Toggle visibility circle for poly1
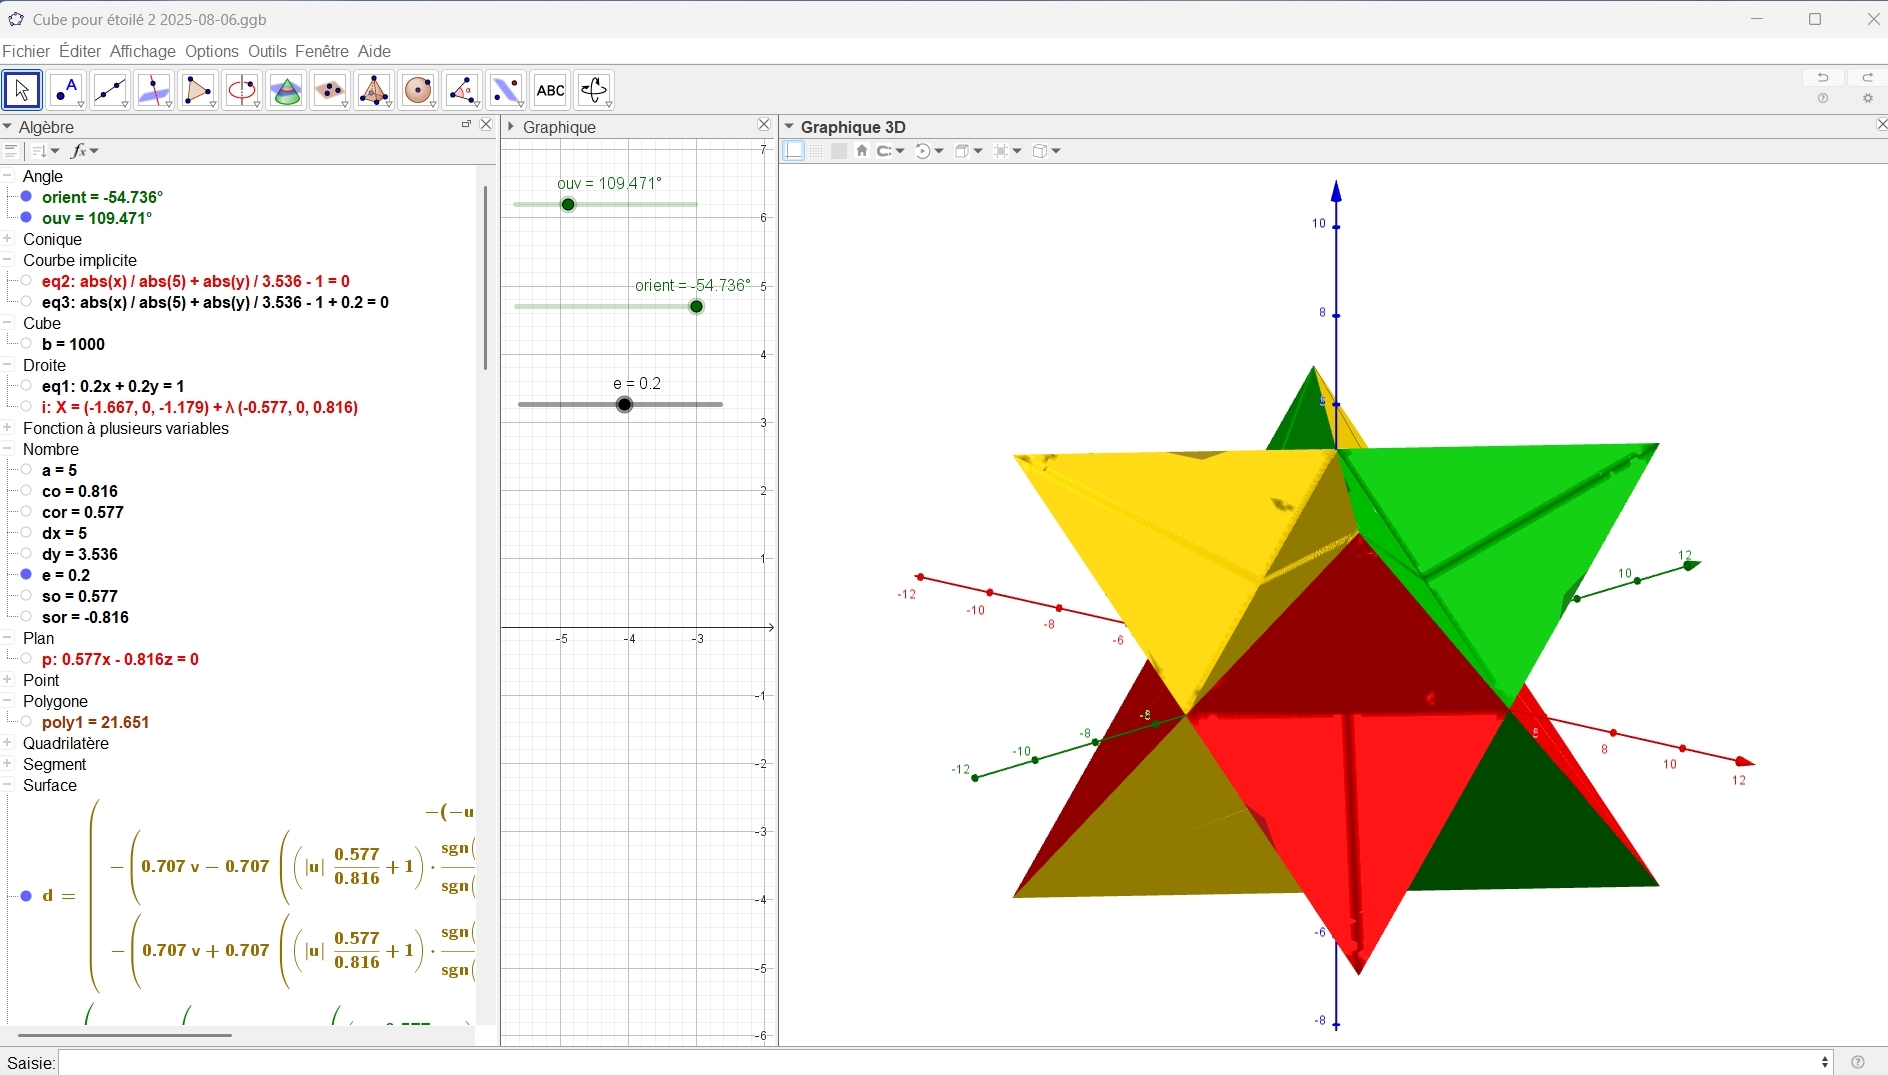The width and height of the screenshot is (1888, 1075). (x=27, y=722)
